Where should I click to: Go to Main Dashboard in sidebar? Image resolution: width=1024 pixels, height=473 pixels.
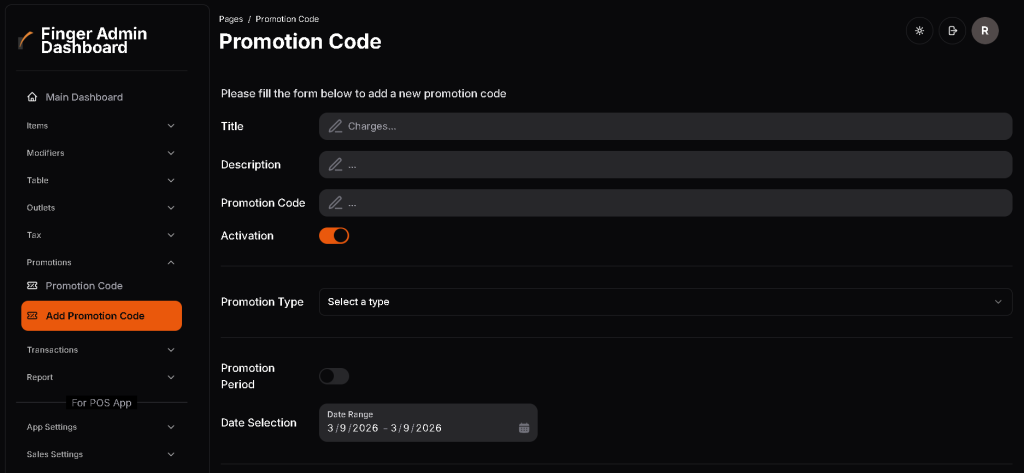[x=84, y=97]
